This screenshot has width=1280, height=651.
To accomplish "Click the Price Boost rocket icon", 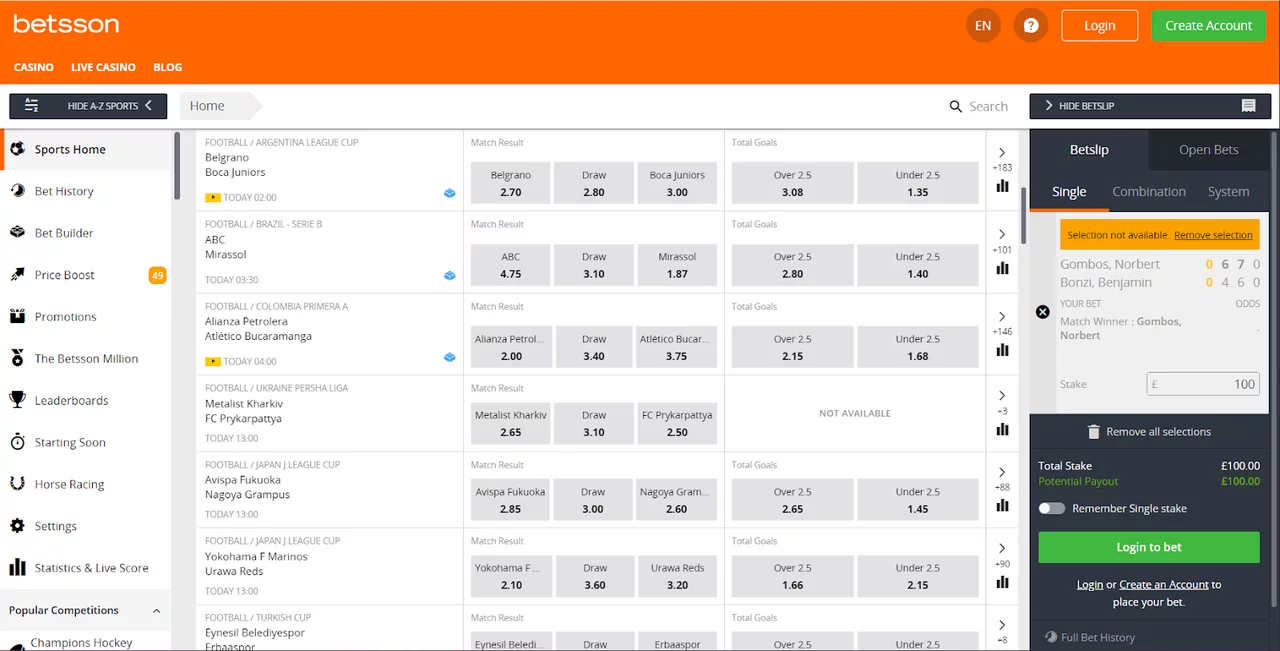I will tap(17, 275).
